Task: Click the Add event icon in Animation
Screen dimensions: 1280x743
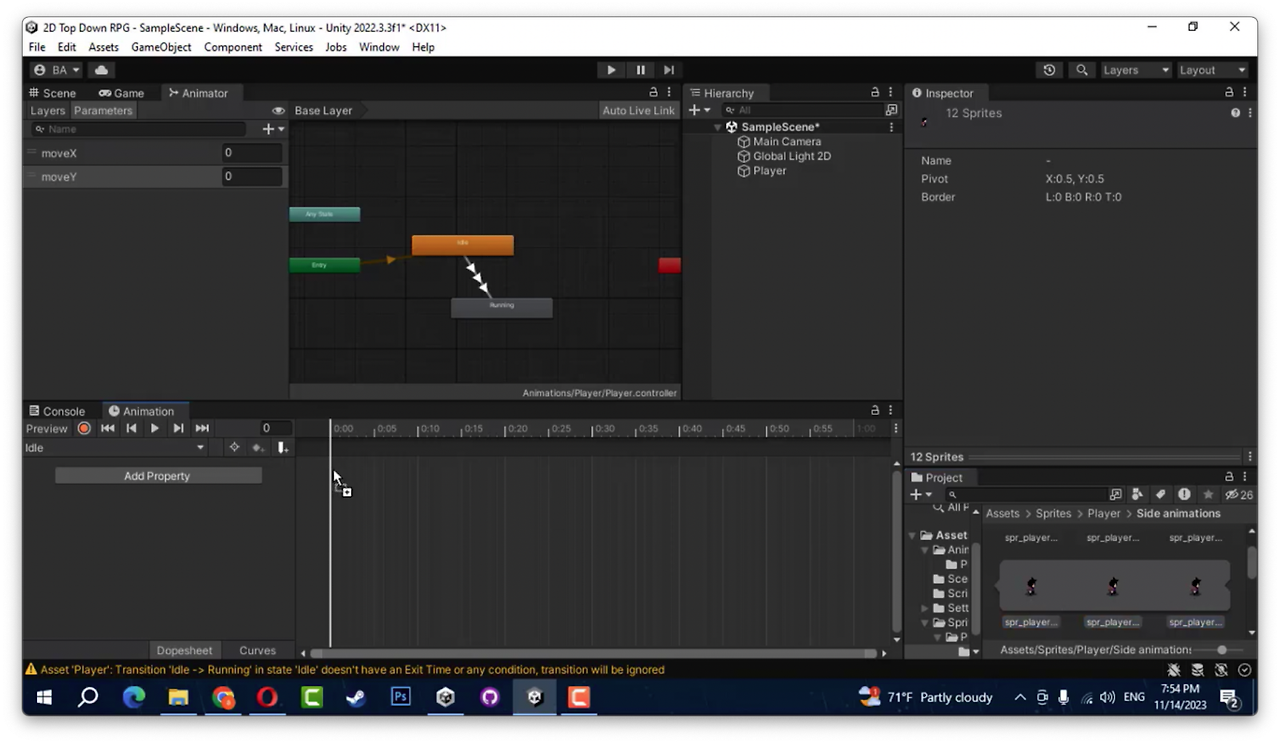Action: coord(283,448)
